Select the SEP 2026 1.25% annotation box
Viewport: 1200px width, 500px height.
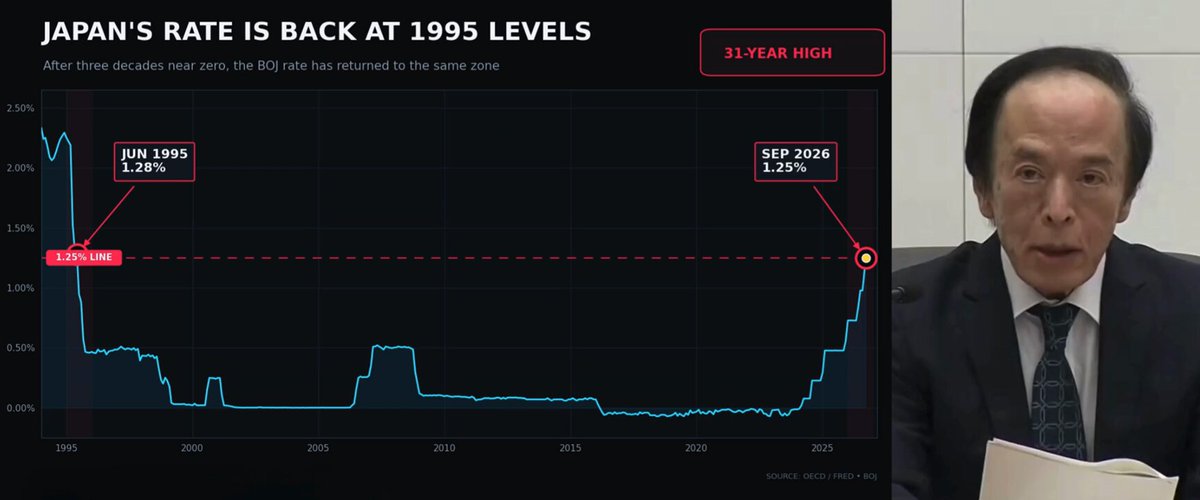[795, 160]
